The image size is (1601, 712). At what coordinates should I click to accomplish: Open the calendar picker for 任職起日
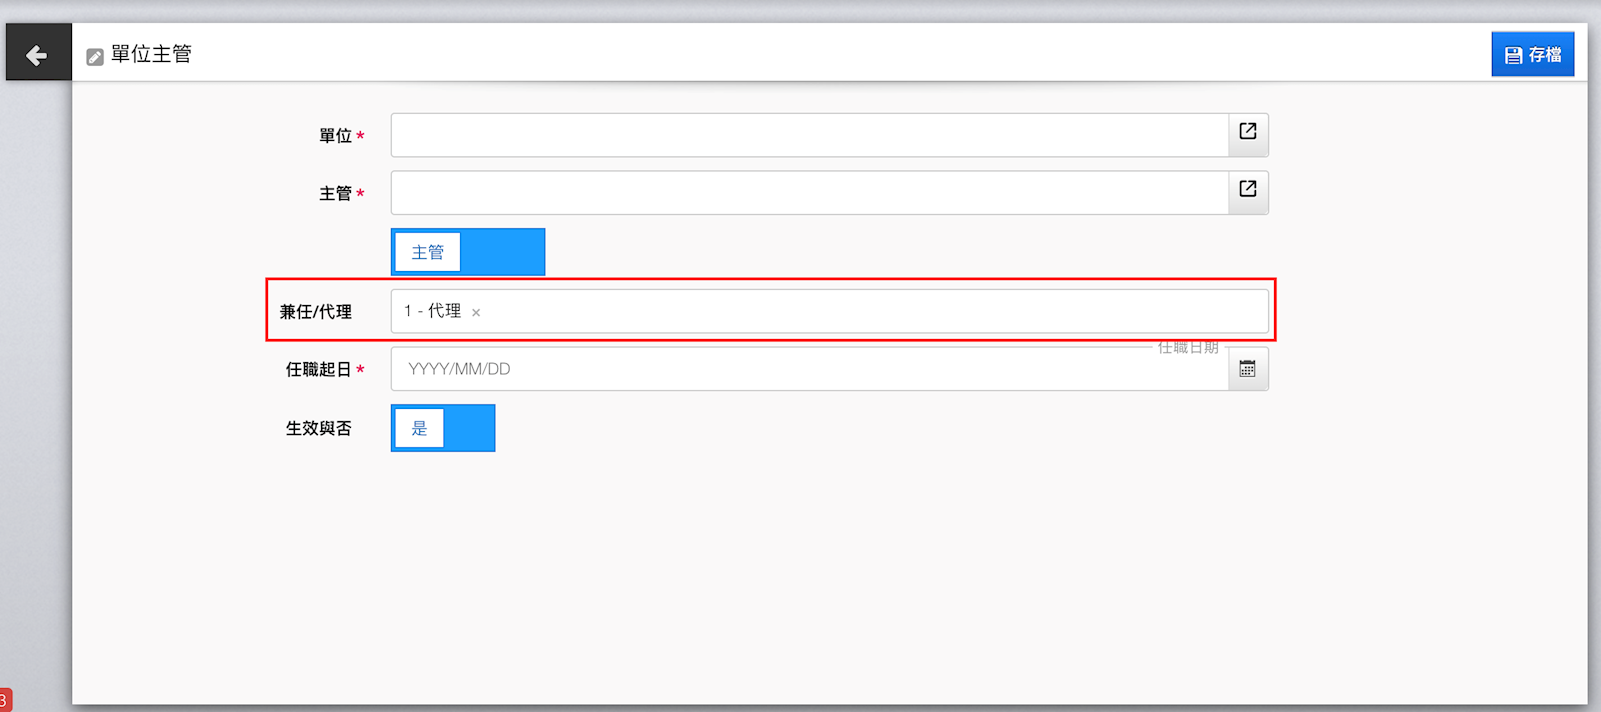click(x=1248, y=369)
